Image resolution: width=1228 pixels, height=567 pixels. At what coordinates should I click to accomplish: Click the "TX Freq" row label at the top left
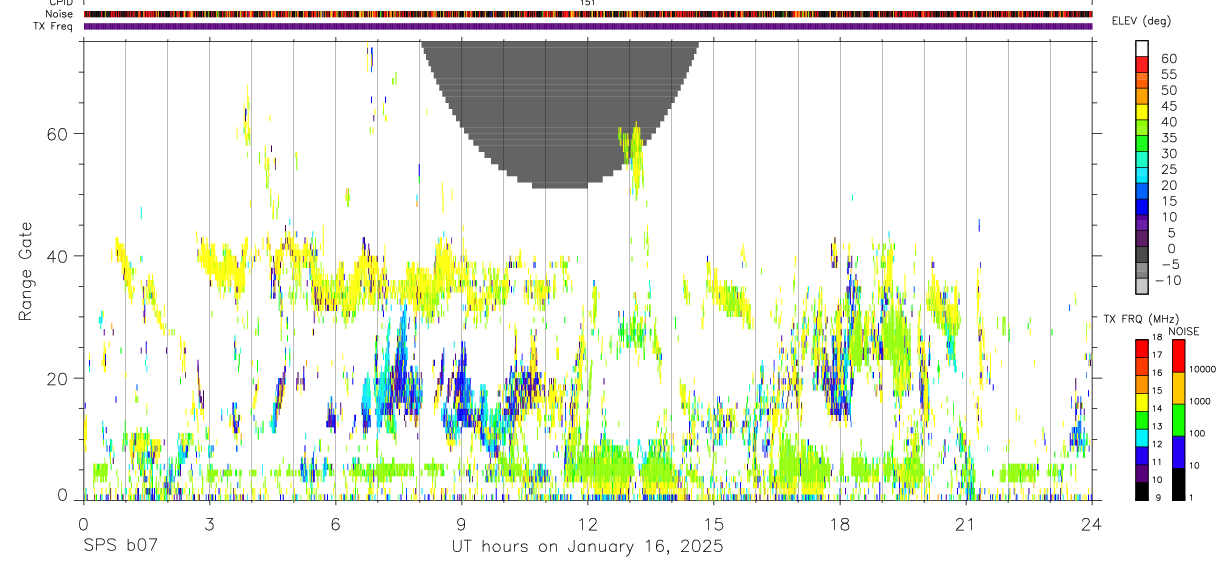click(x=54, y=26)
